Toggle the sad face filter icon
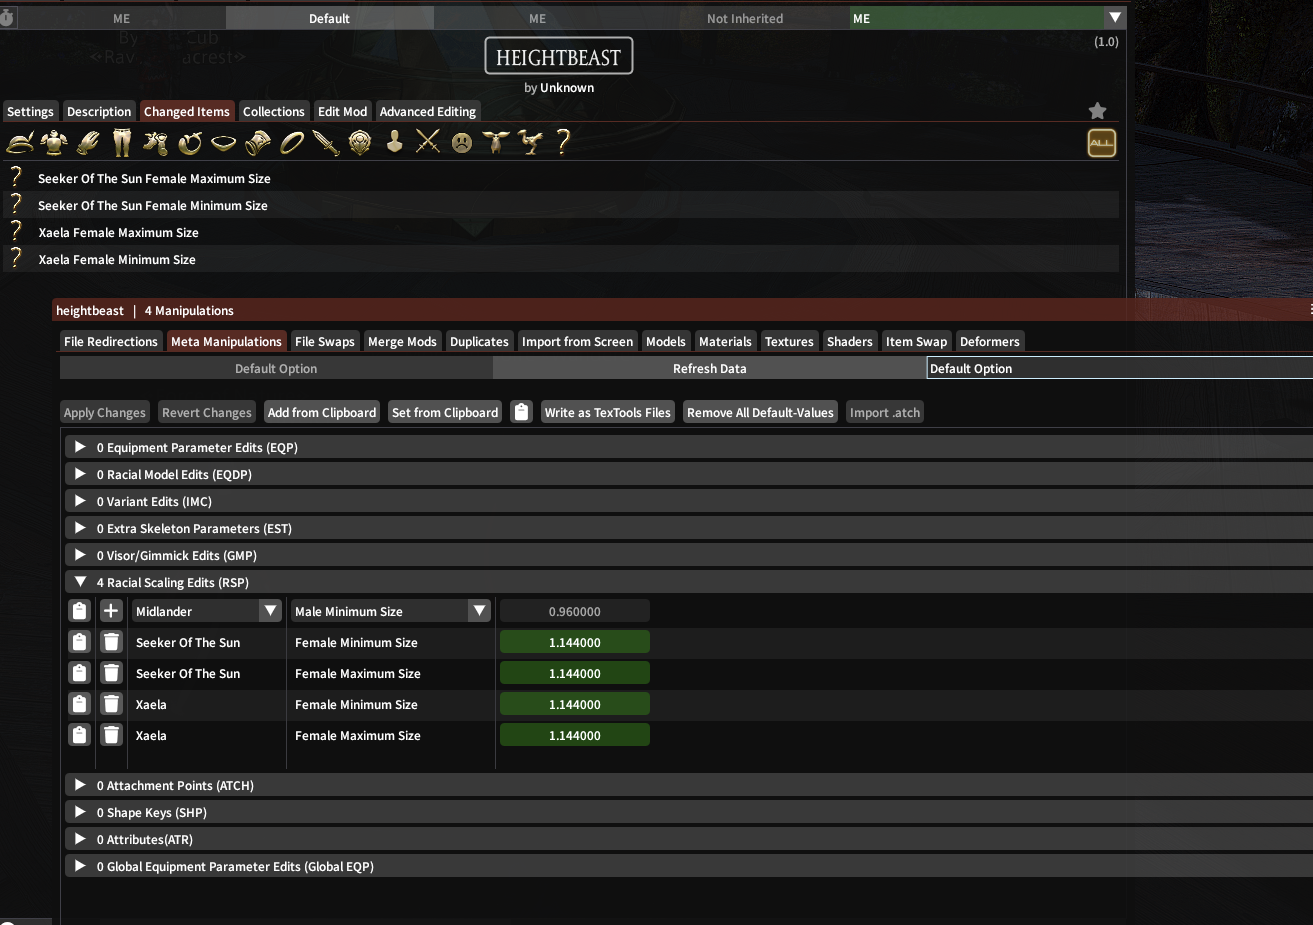 click(x=461, y=143)
